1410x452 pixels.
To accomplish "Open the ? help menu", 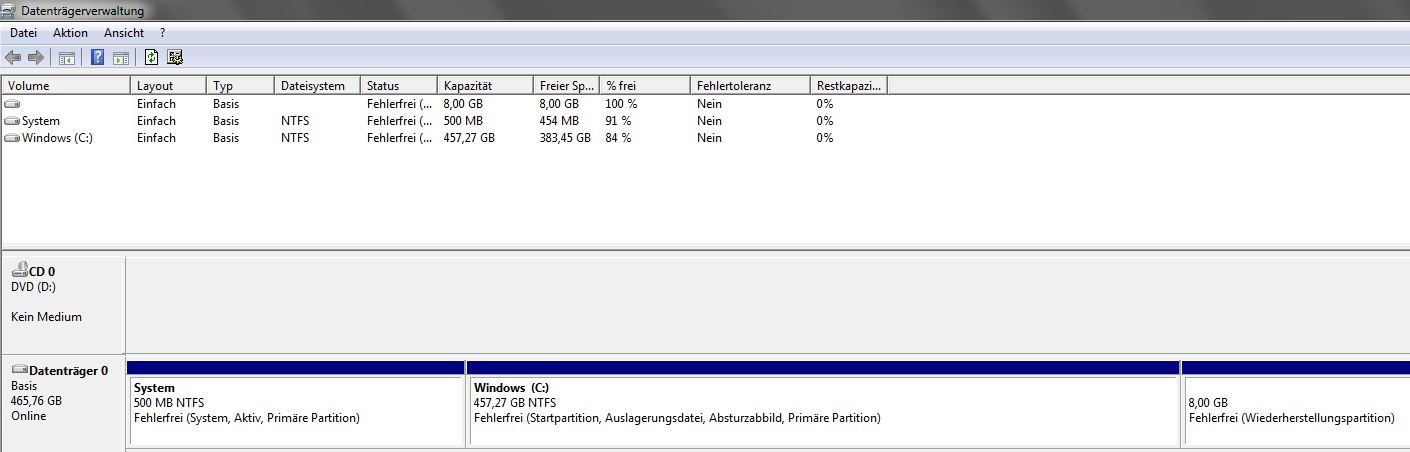I will [162, 33].
